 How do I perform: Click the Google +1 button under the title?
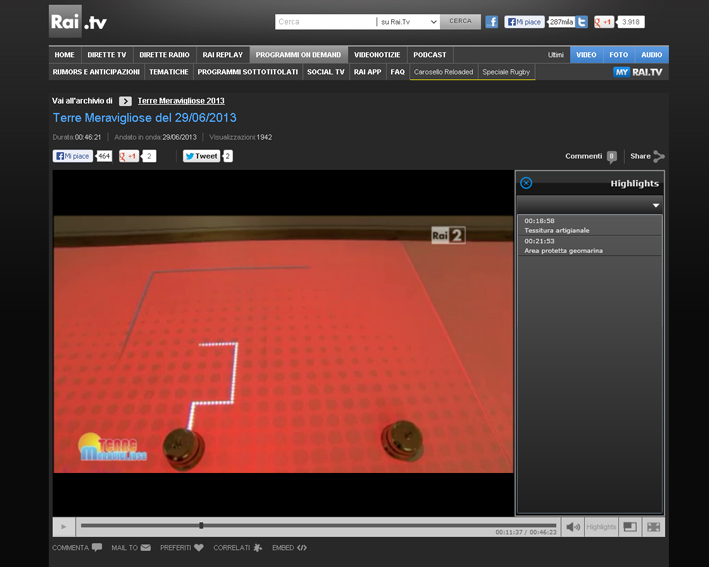(128, 156)
